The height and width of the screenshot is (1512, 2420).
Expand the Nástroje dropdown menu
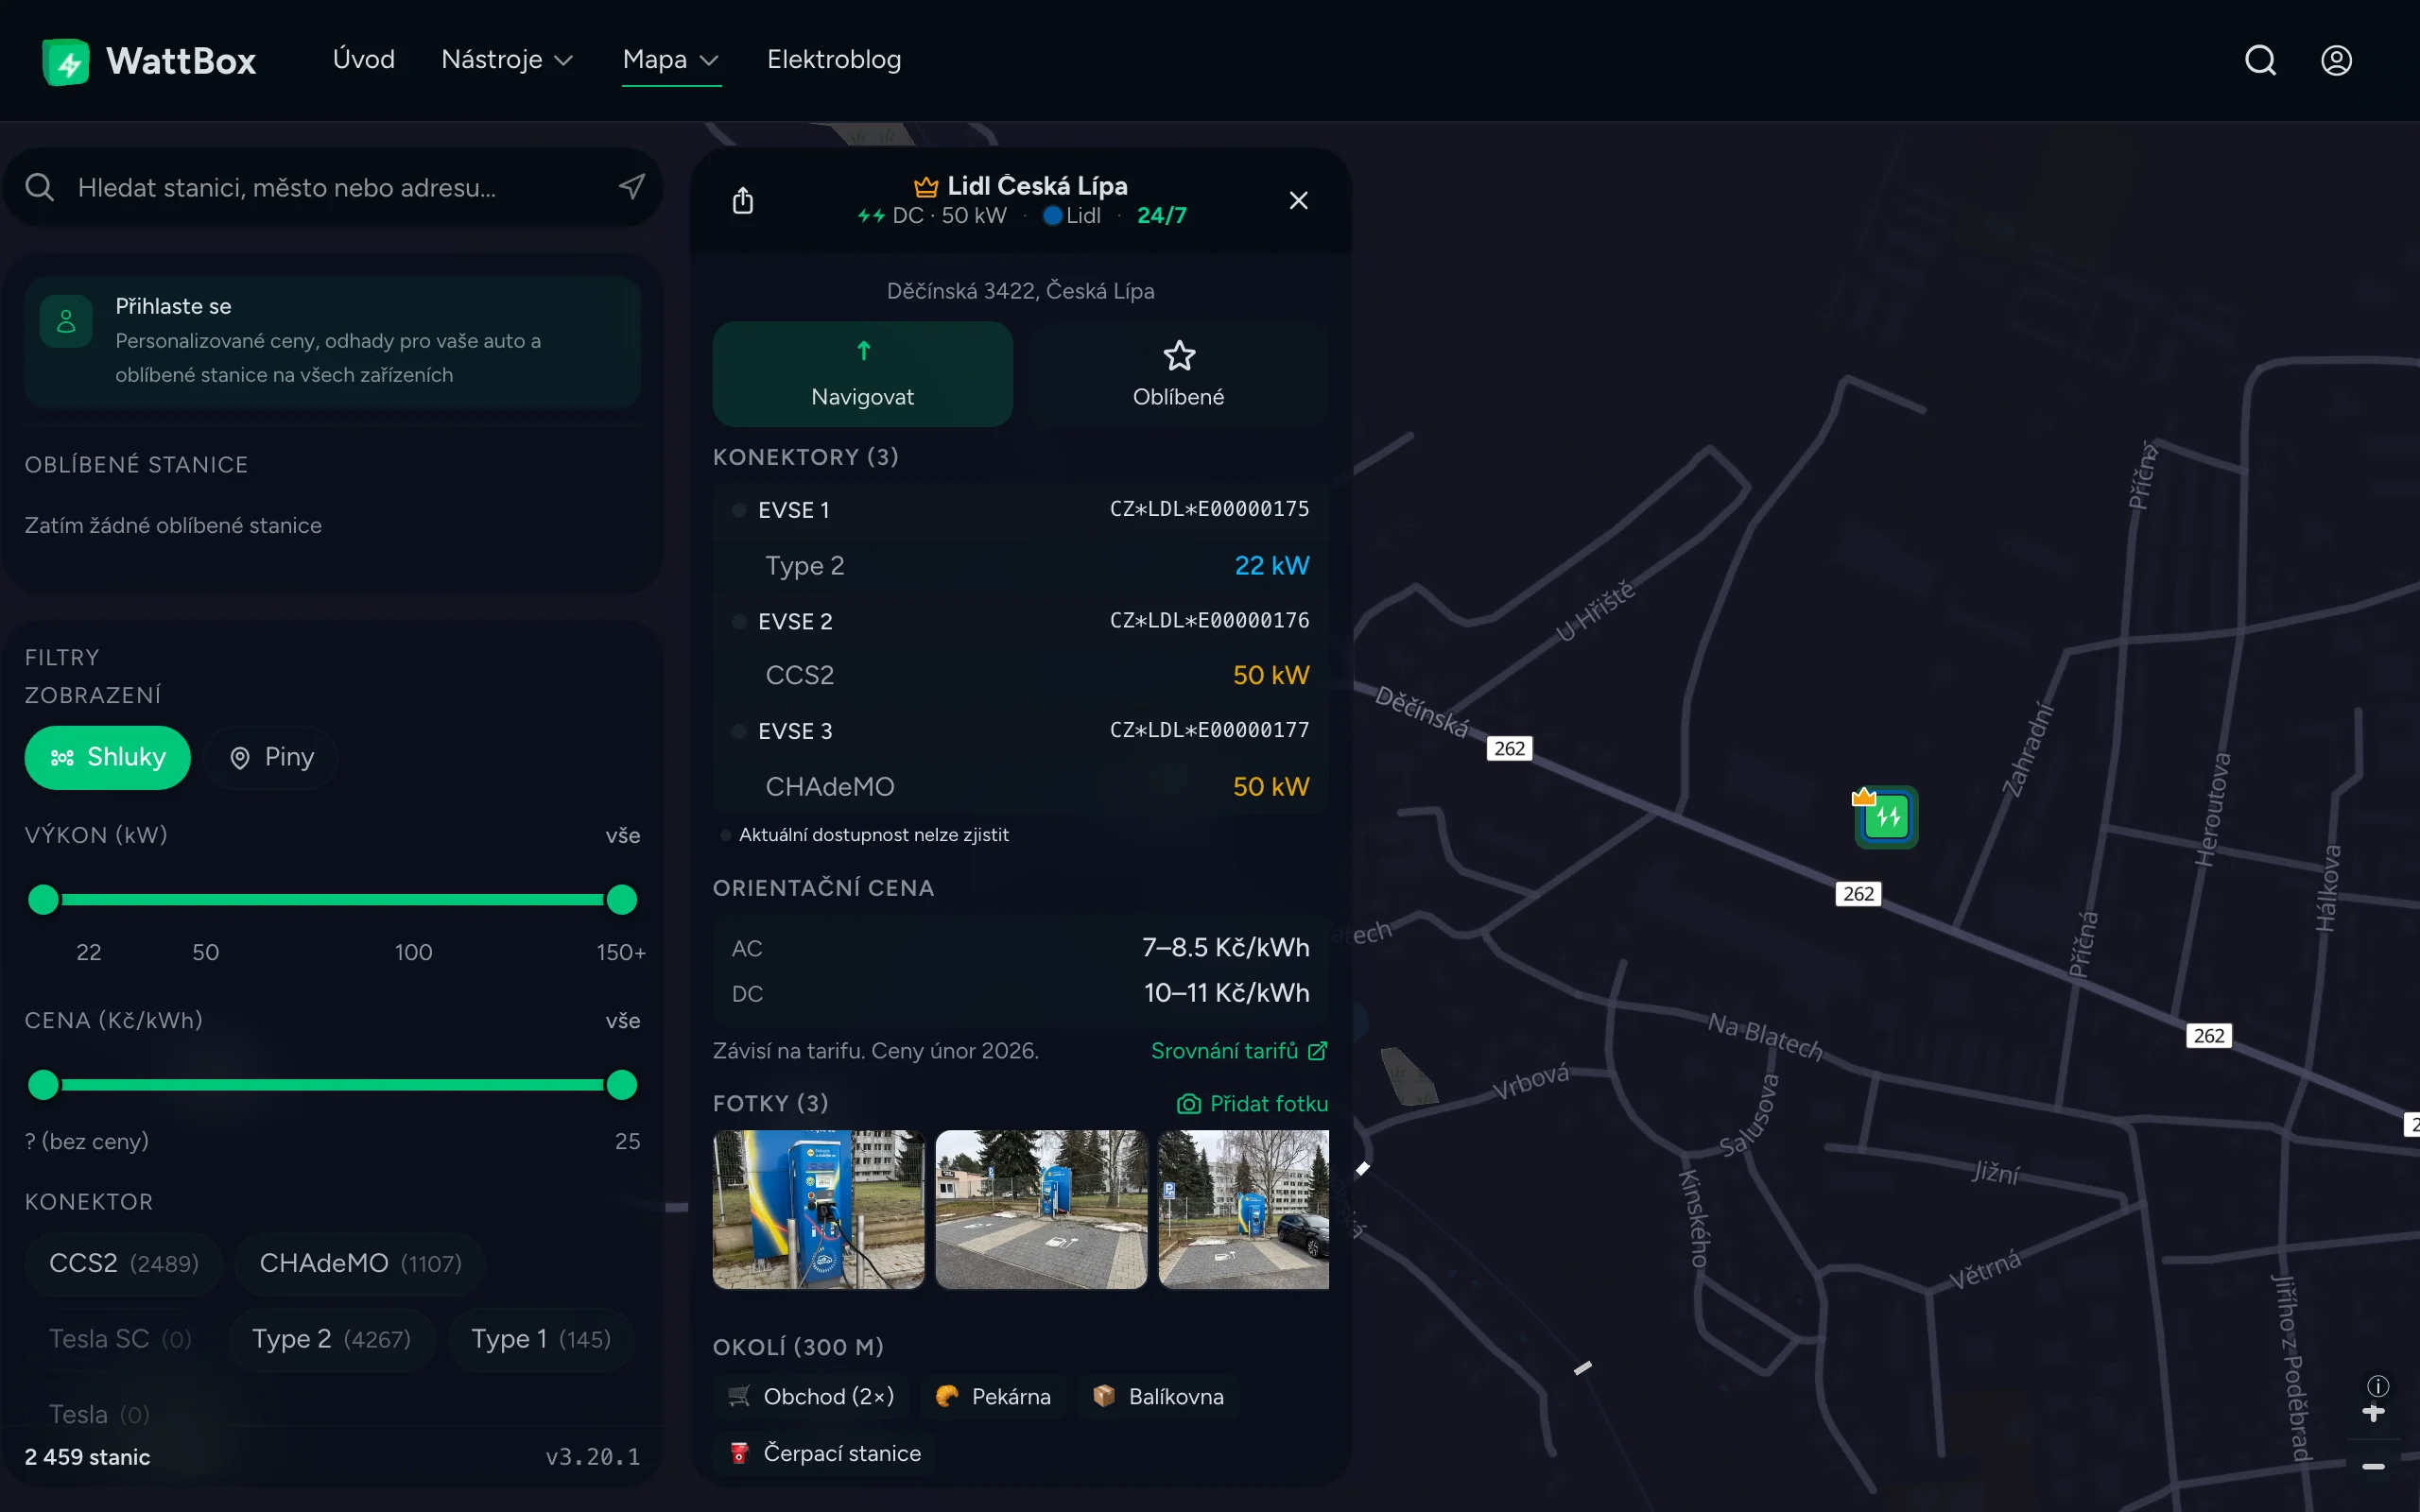tap(507, 60)
